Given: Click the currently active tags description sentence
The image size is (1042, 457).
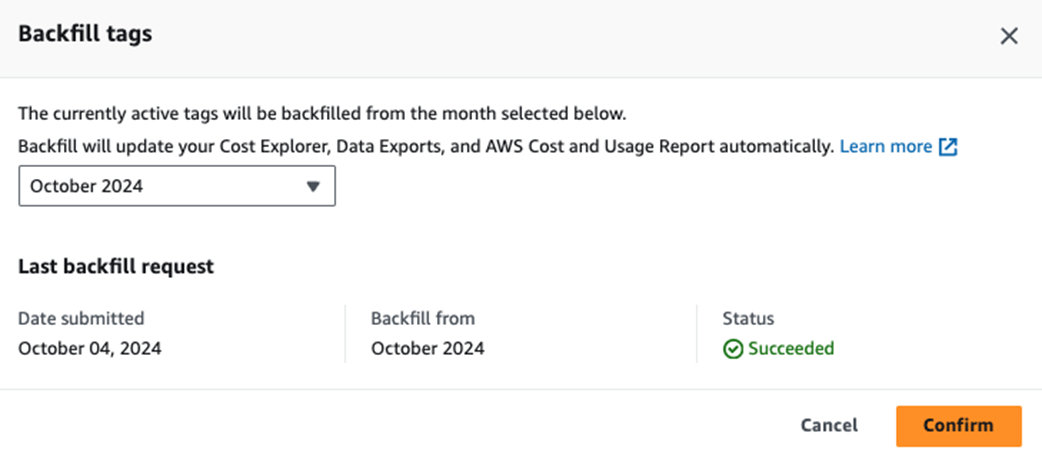Looking at the screenshot, I should tap(322, 114).
